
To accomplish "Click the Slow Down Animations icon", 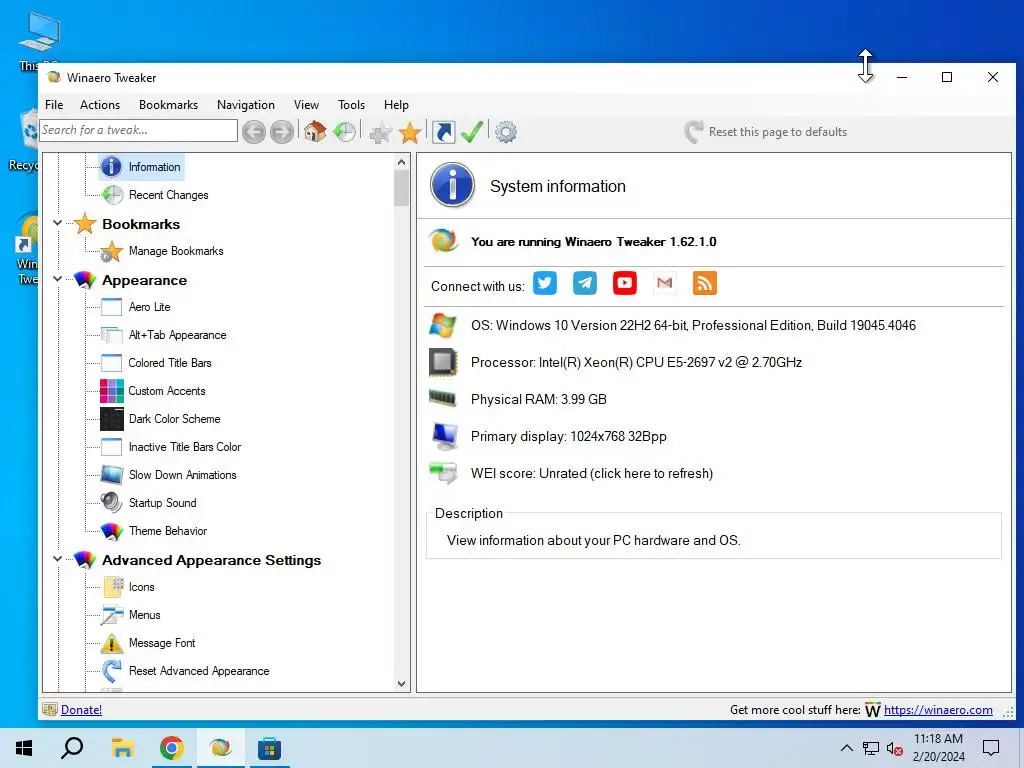I will click(x=112, y=475).
